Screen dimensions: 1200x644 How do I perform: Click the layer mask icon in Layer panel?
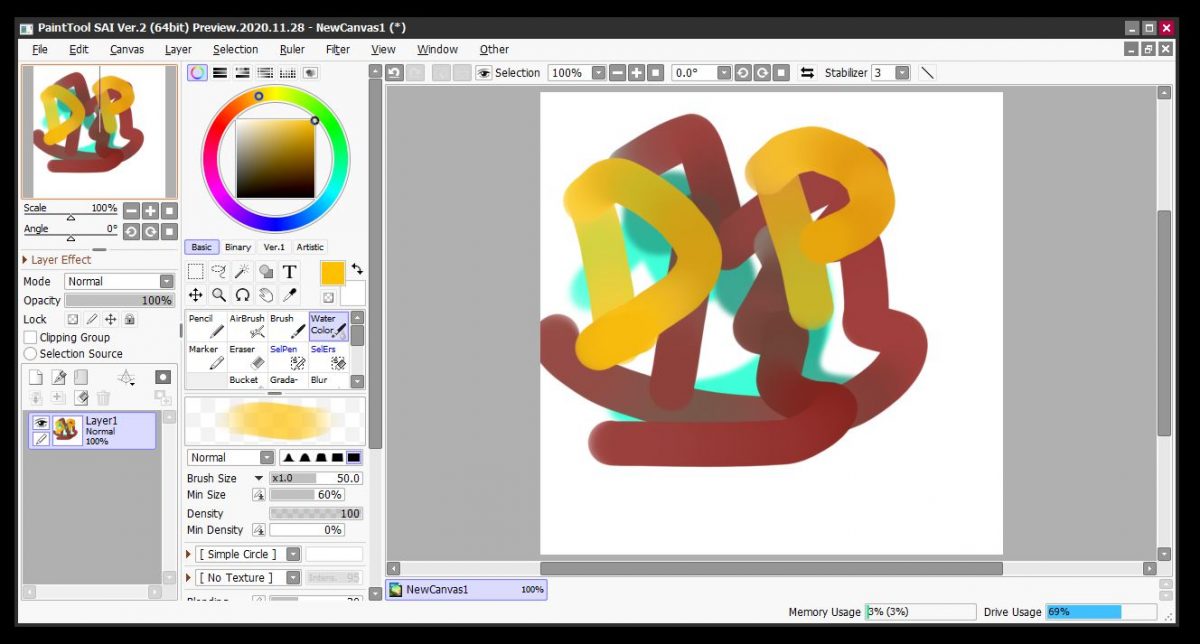[163, 377]
